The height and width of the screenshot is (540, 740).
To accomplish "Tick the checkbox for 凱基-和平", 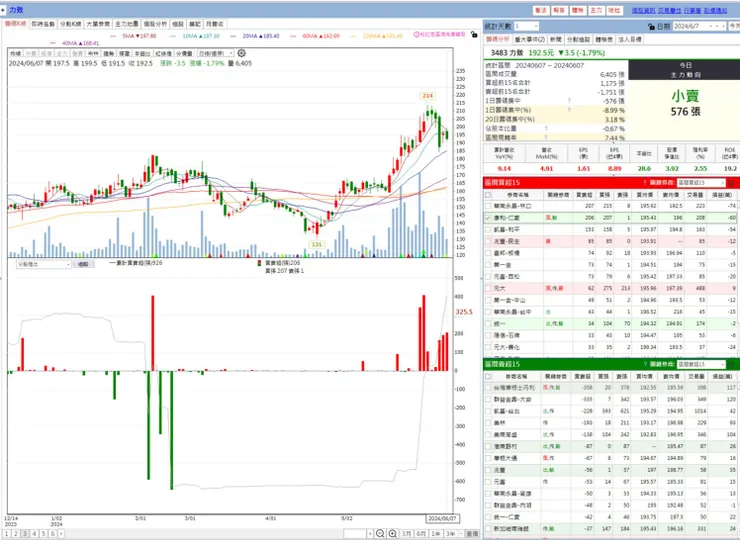I will 488,230.
